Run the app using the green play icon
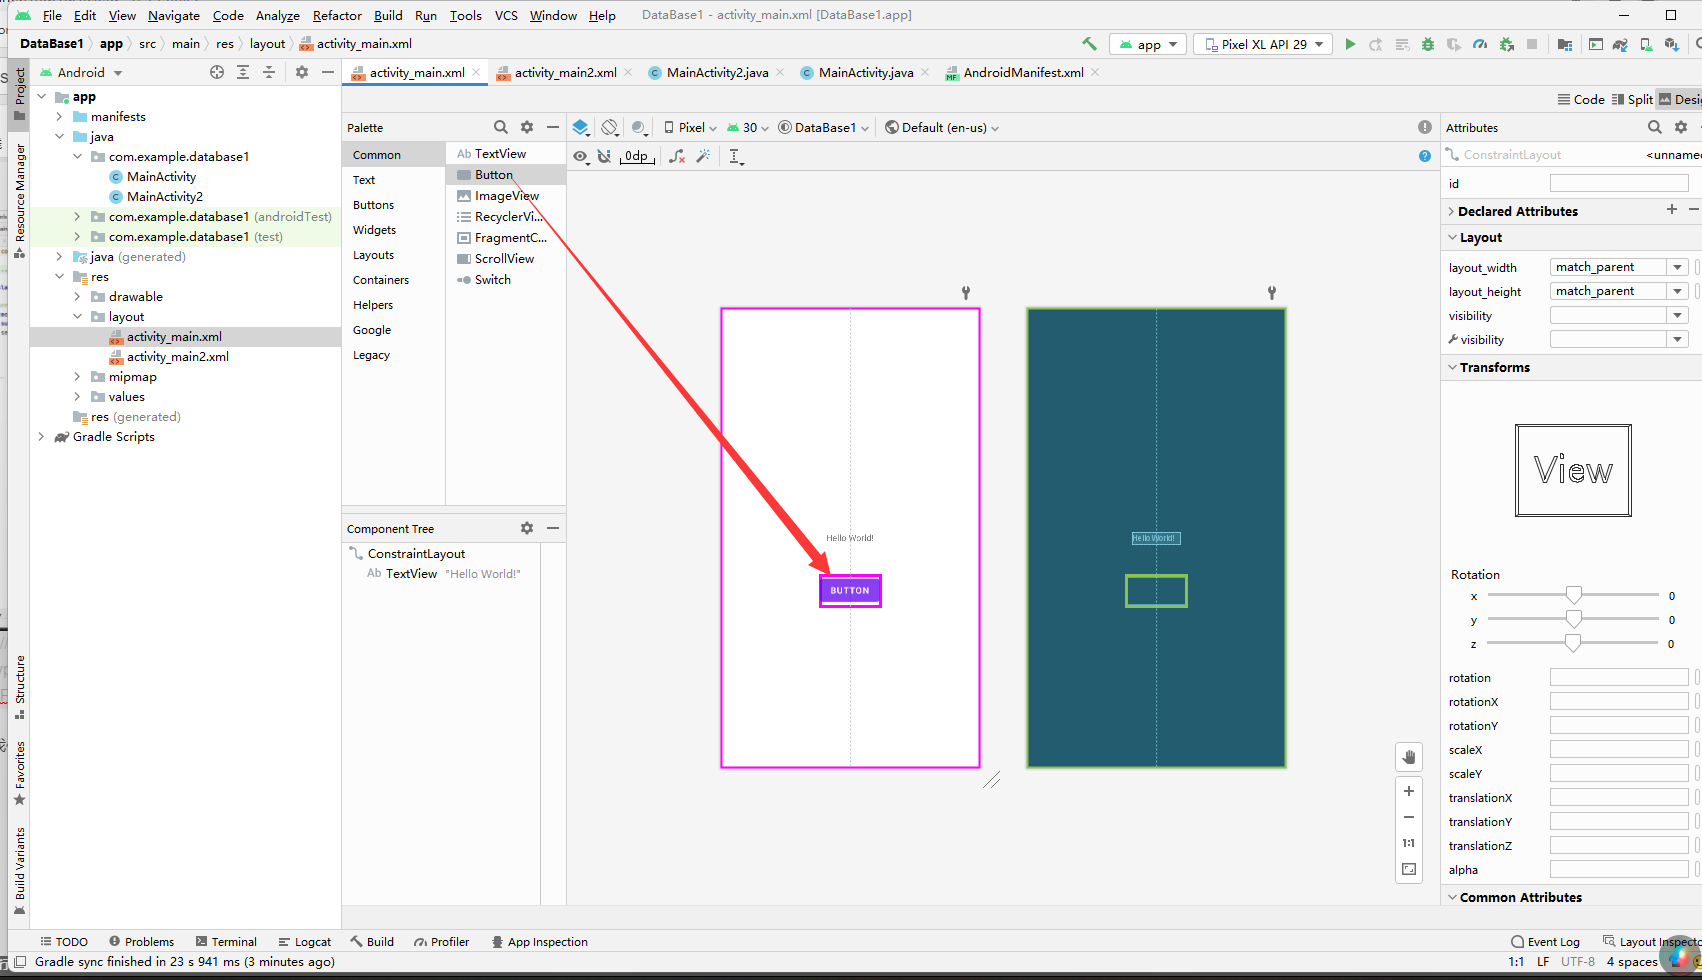Viewport: 1702px width, 980px height. 1351,44
